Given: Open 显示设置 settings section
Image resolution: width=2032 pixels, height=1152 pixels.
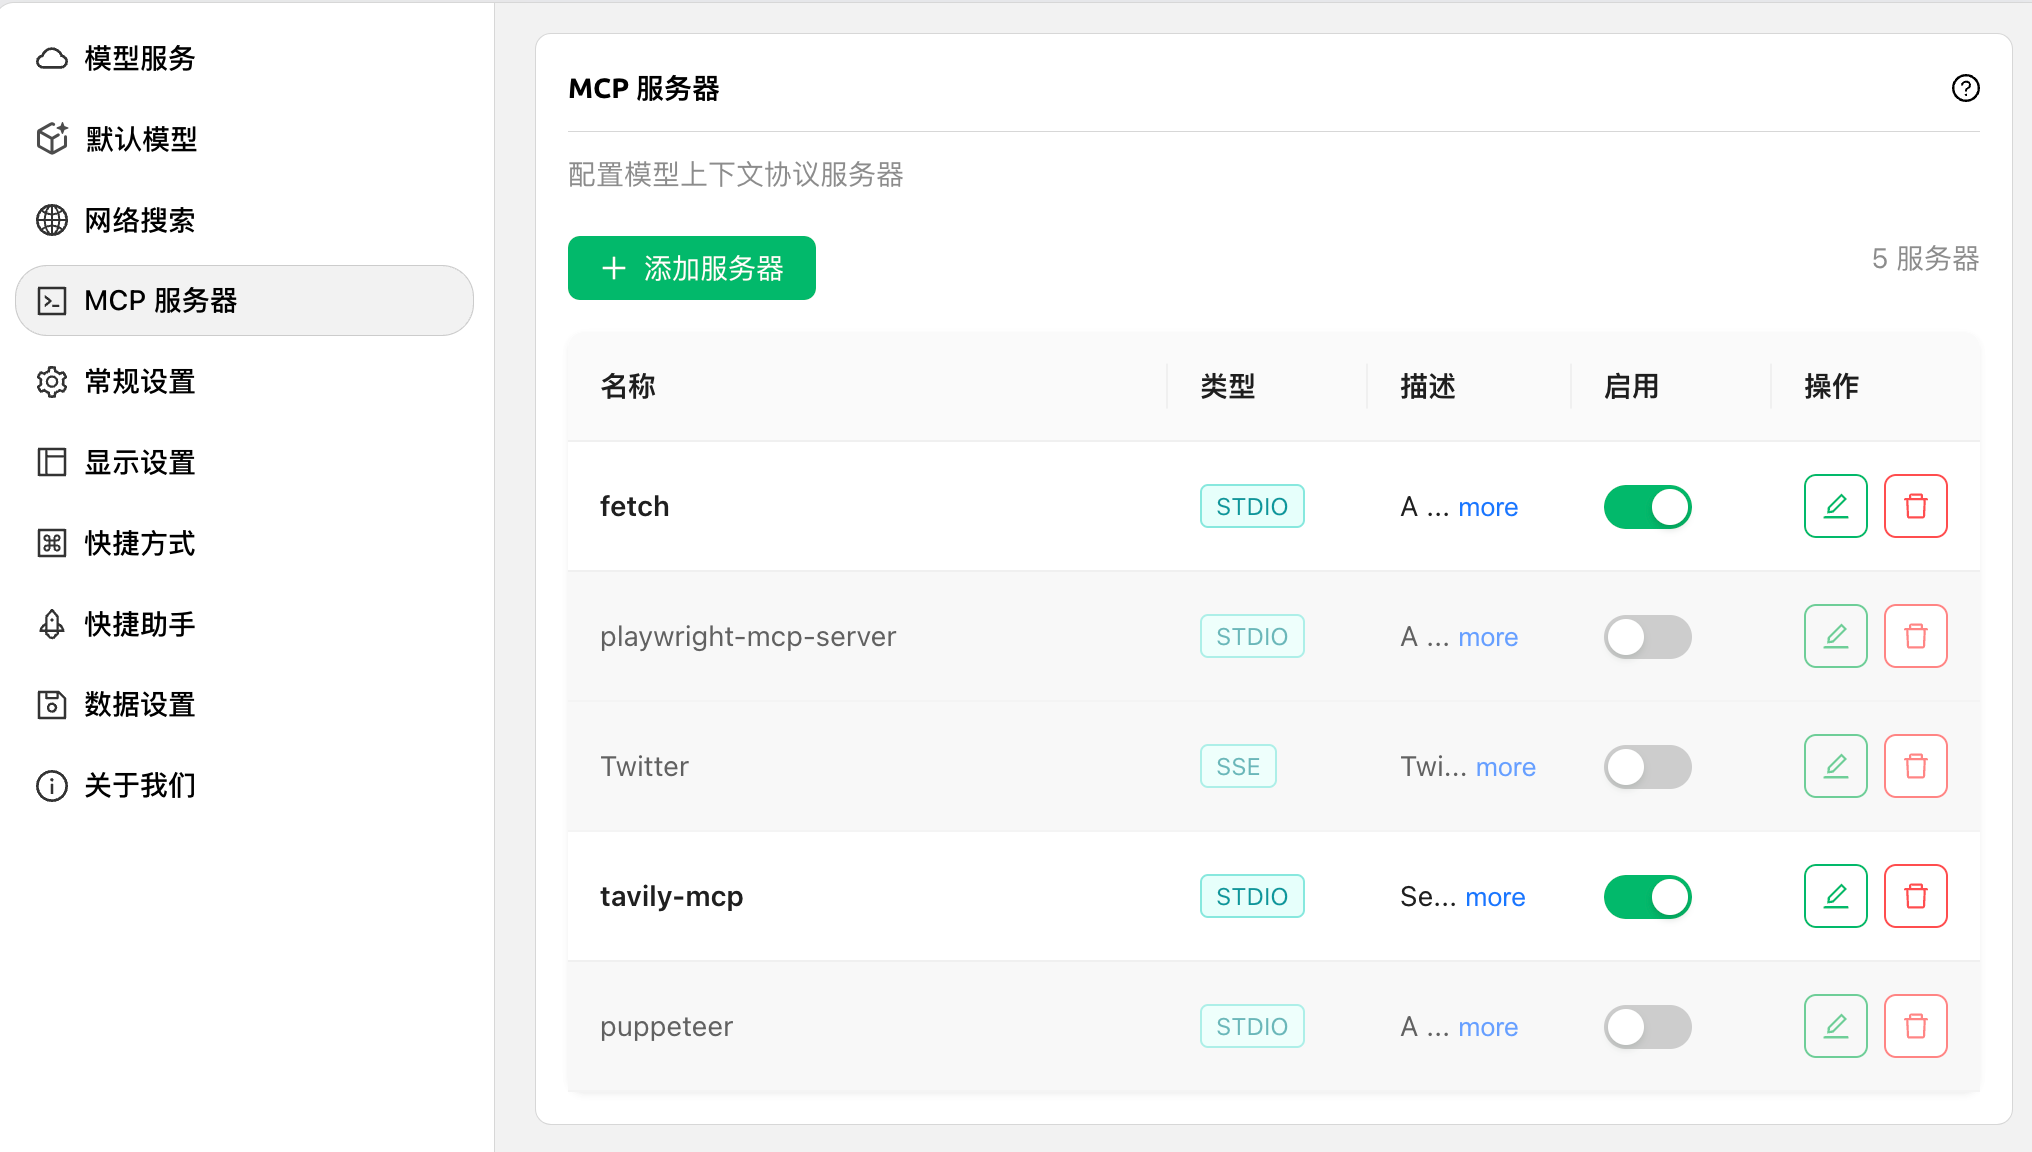Looking at the screenshot, I should (x=244, y=462).
